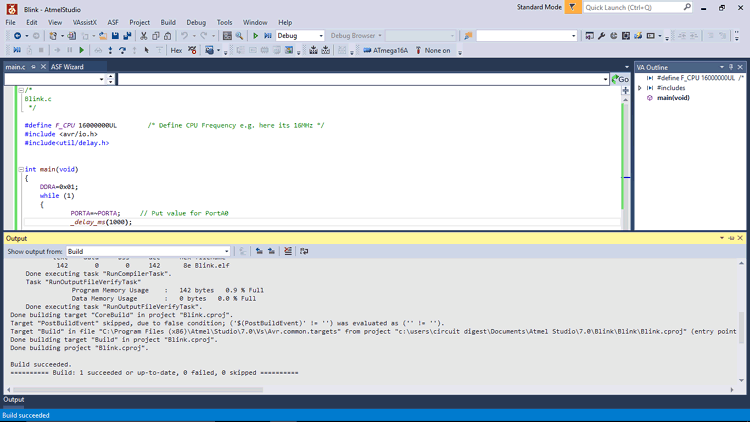Collapse the header comment block
Screen dimensions: 750x422
pyautogui.click(x=21, y=90)
